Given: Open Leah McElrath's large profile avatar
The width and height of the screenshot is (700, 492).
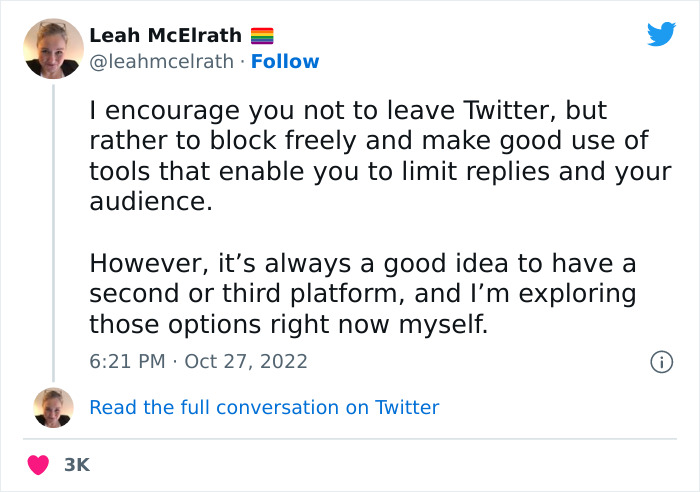Looking at the screenshot, I should 53,48.
